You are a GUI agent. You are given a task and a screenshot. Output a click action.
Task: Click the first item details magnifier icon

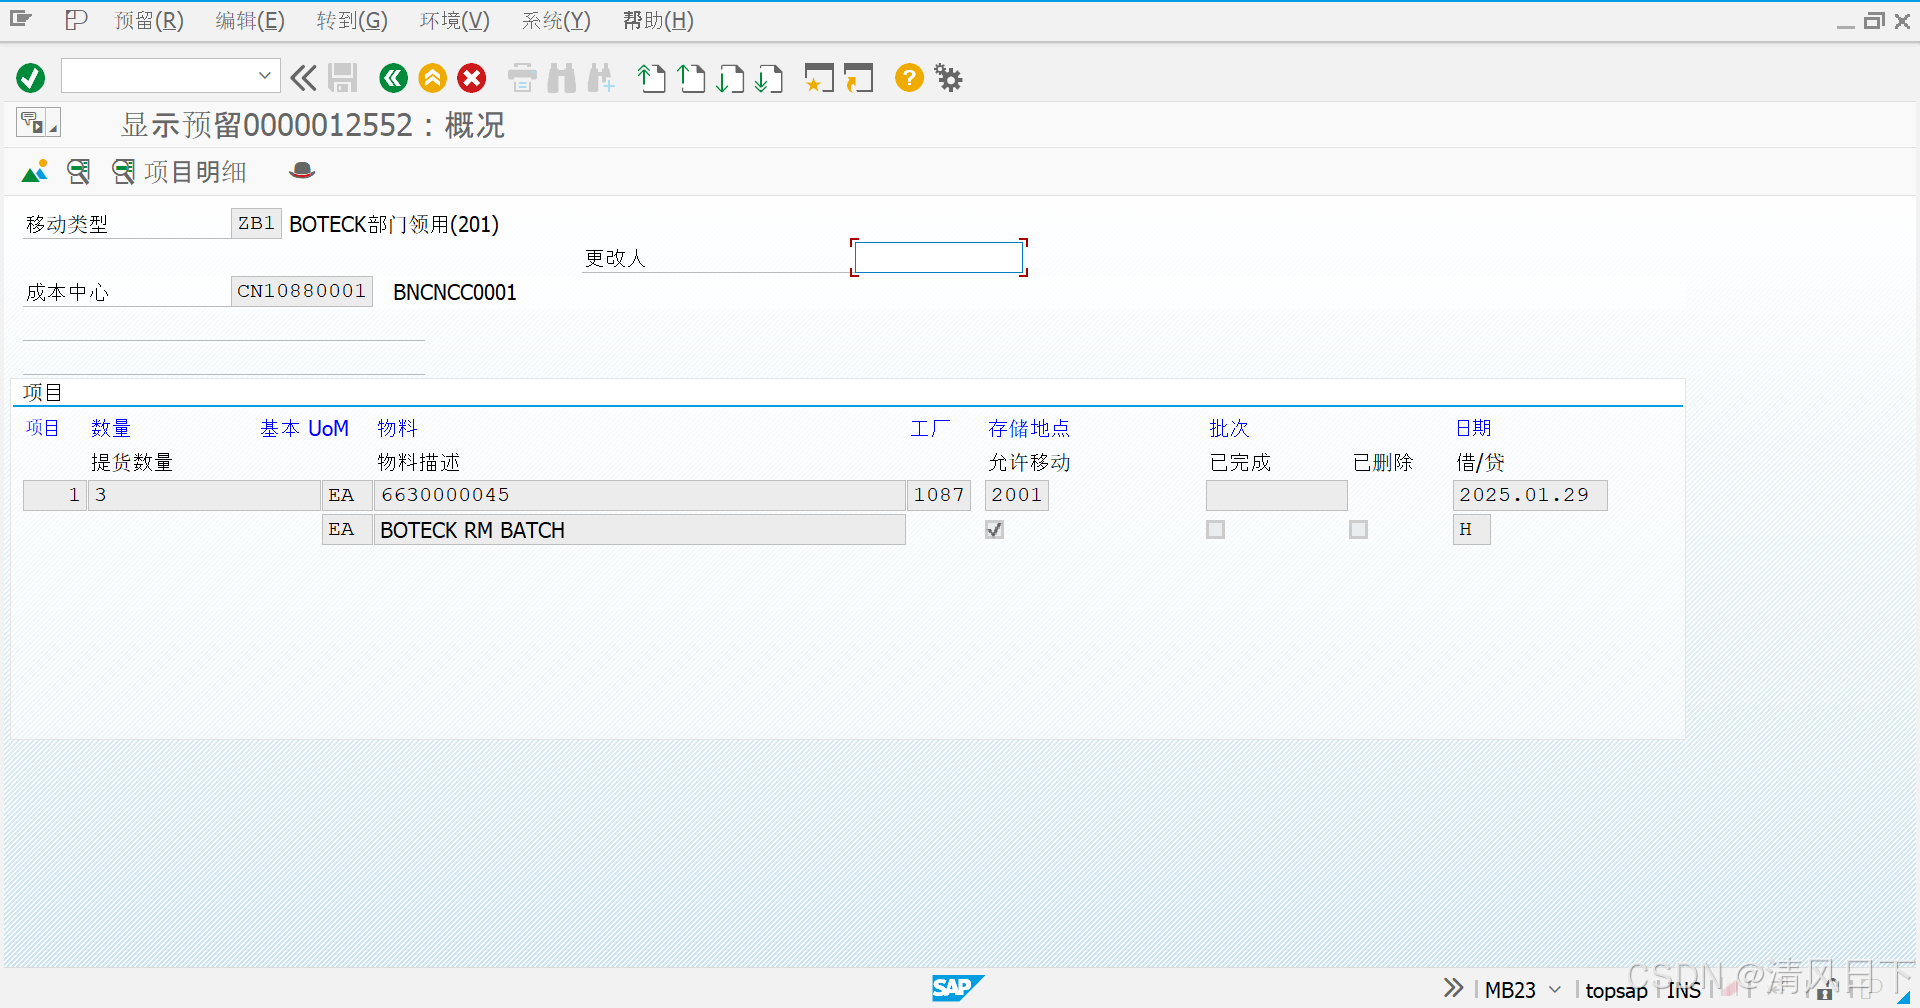pos(79,171)
